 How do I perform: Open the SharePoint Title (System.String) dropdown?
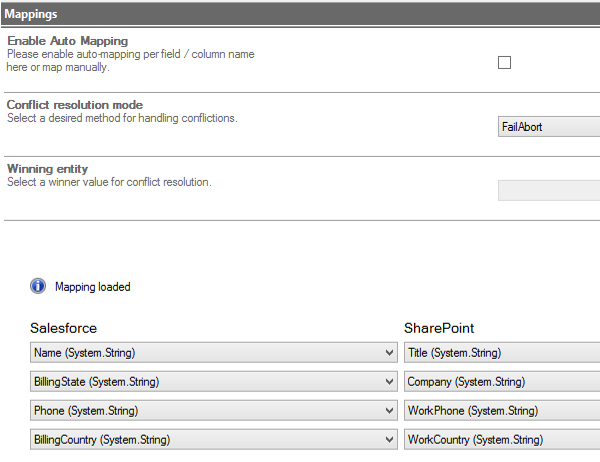(502, 352)
